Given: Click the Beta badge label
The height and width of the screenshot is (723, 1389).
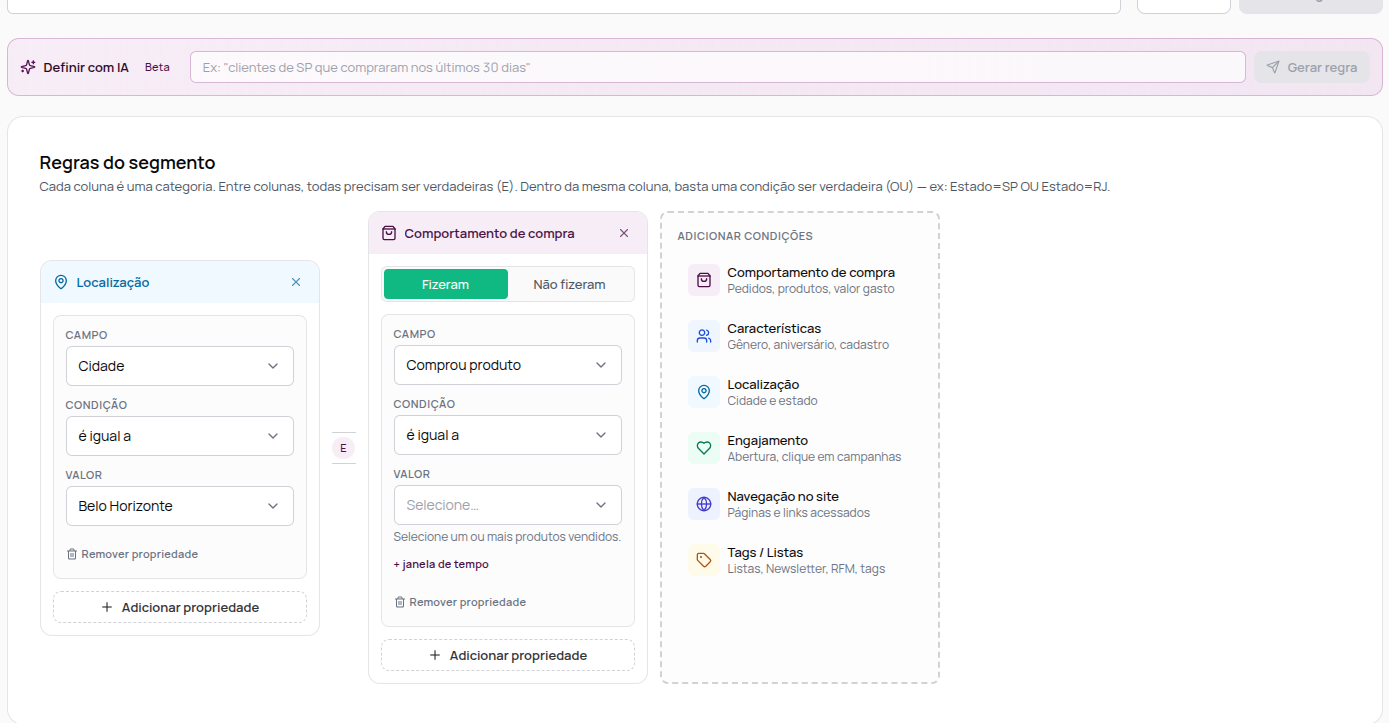Looking at the screenshot, I should (x=157, y=67).
